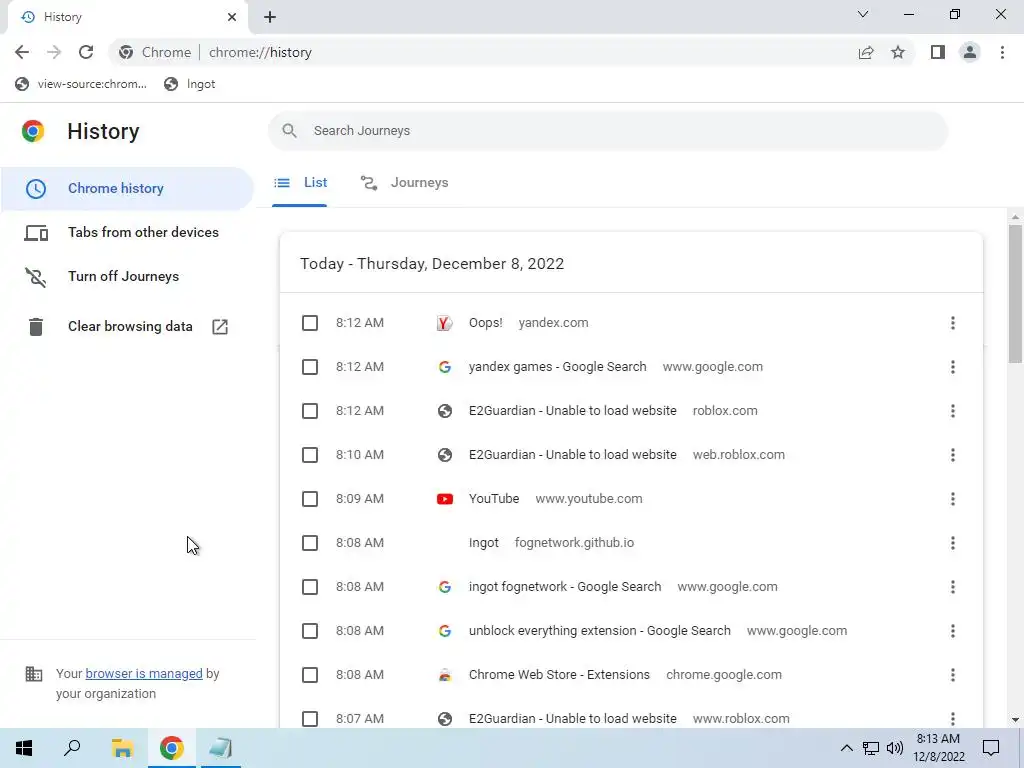Click external link icon beside Clear browsing data
The width and height of the screenshot is (1024, 768).
(220, 327)
